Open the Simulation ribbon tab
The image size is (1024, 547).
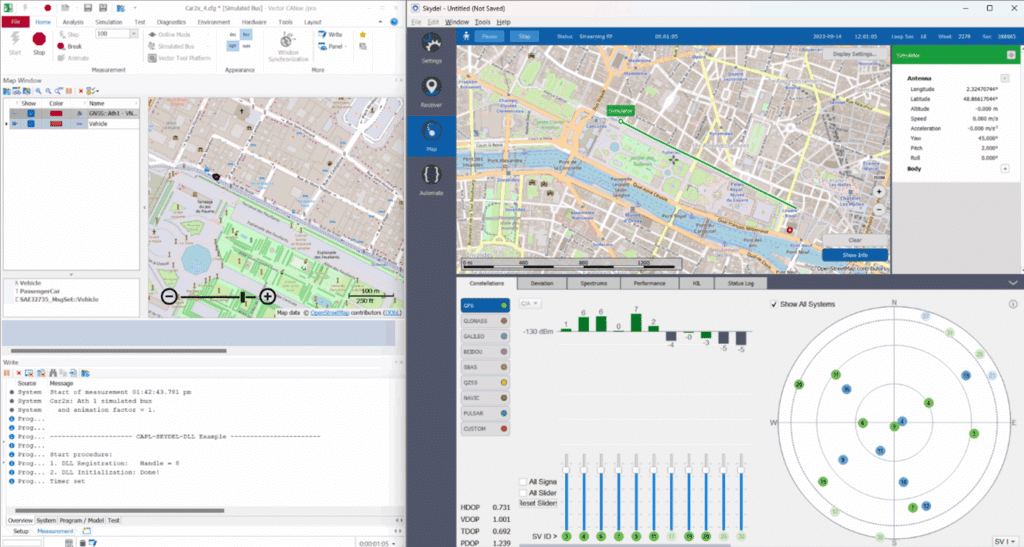click(110, 21)
